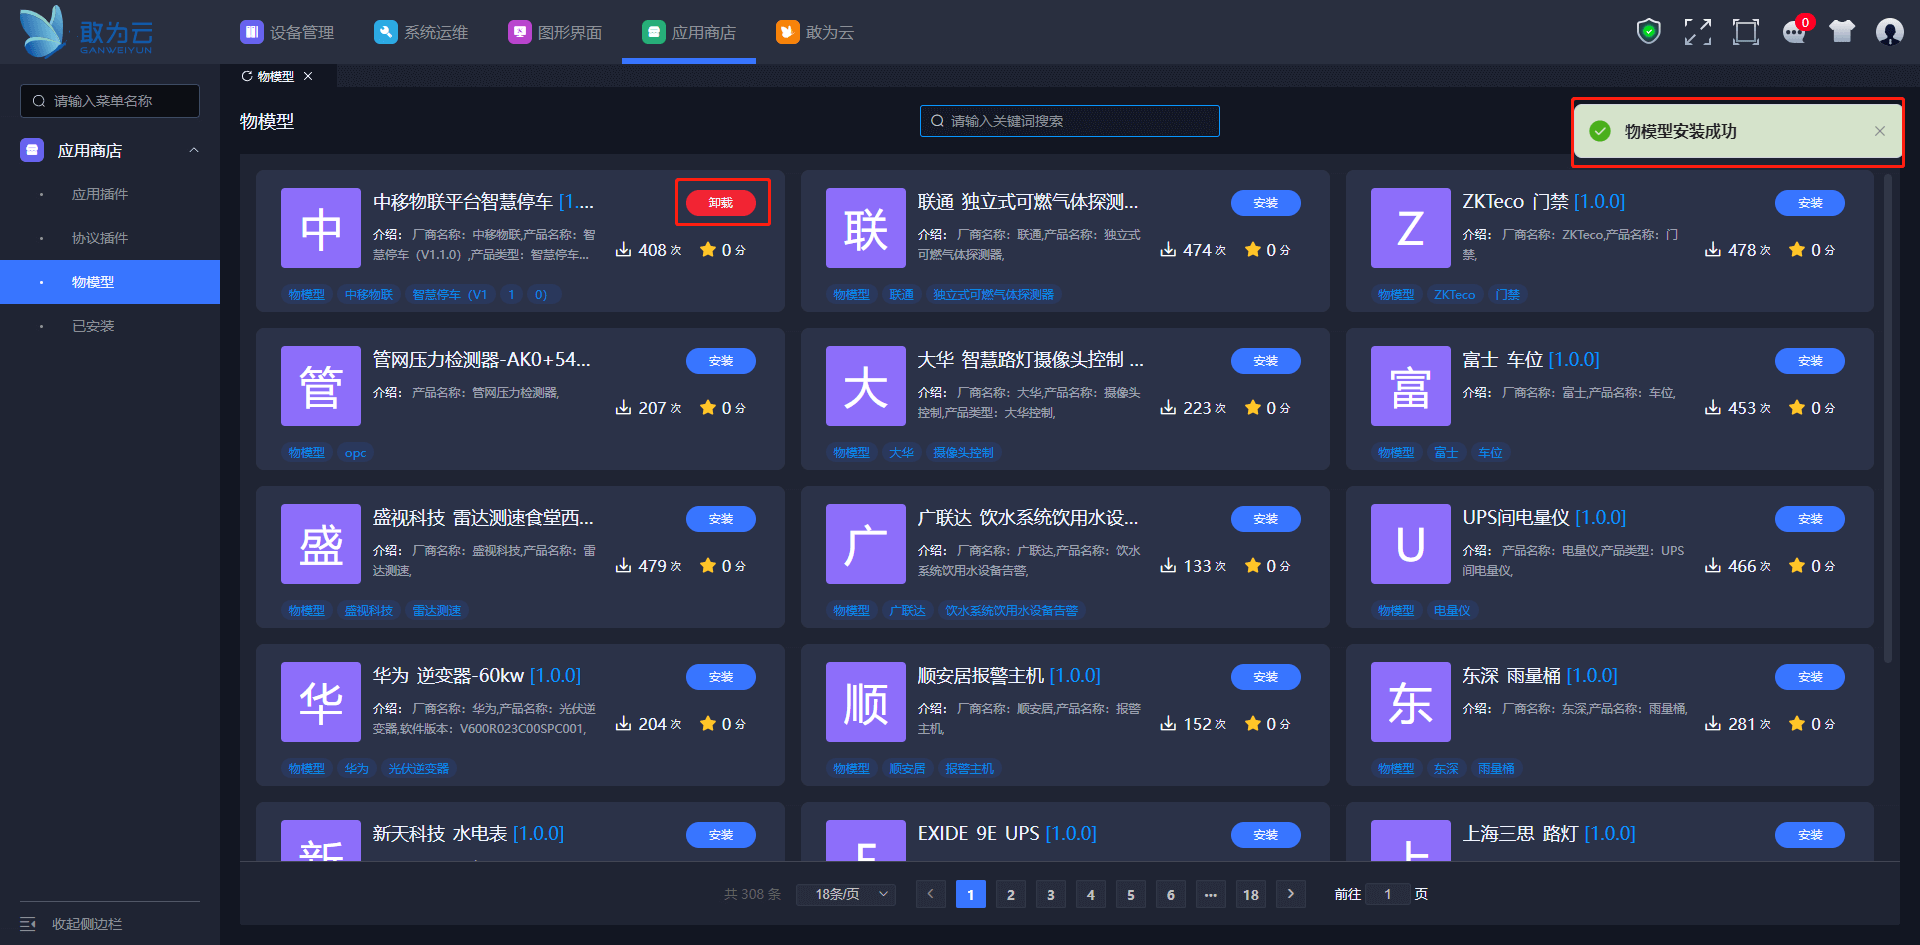The image size is (1920, 945).
Task: Open the user avatar profile icon
Action: 1890,32
